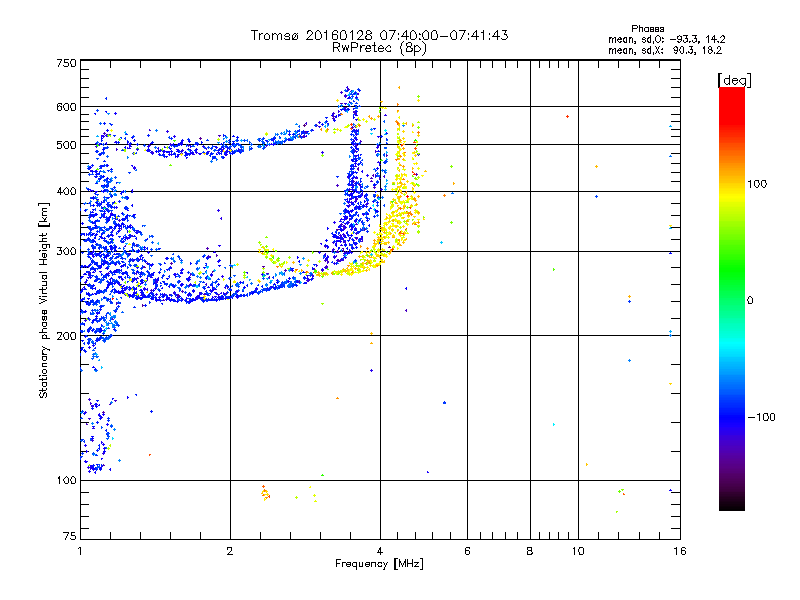Screen dimensions: 800x600
Task: Click the orange point cluster below 100 km
Action: tap(265, 493)
